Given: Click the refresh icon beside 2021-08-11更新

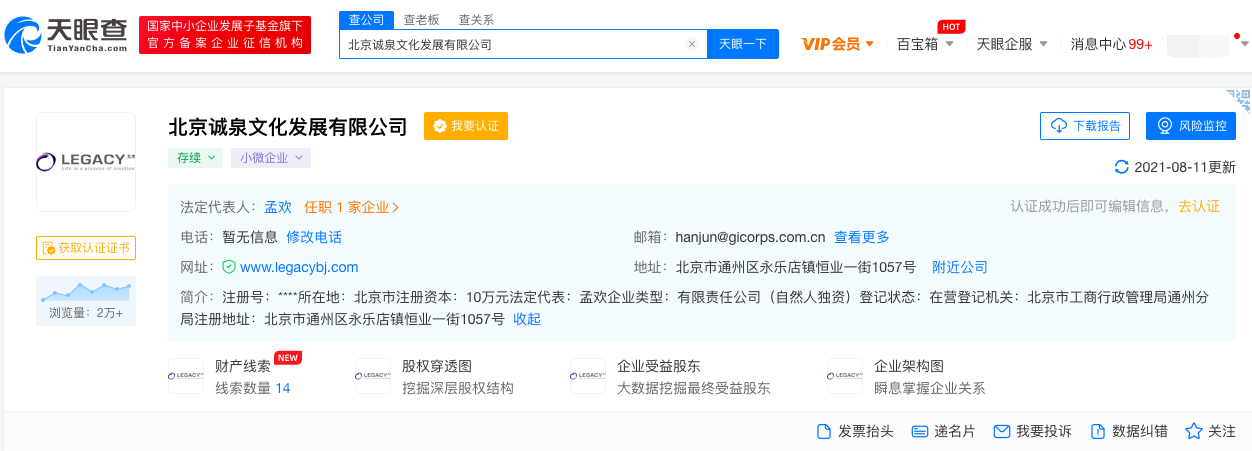Looking at the screenshot, I should click(x=1121, y=167).
